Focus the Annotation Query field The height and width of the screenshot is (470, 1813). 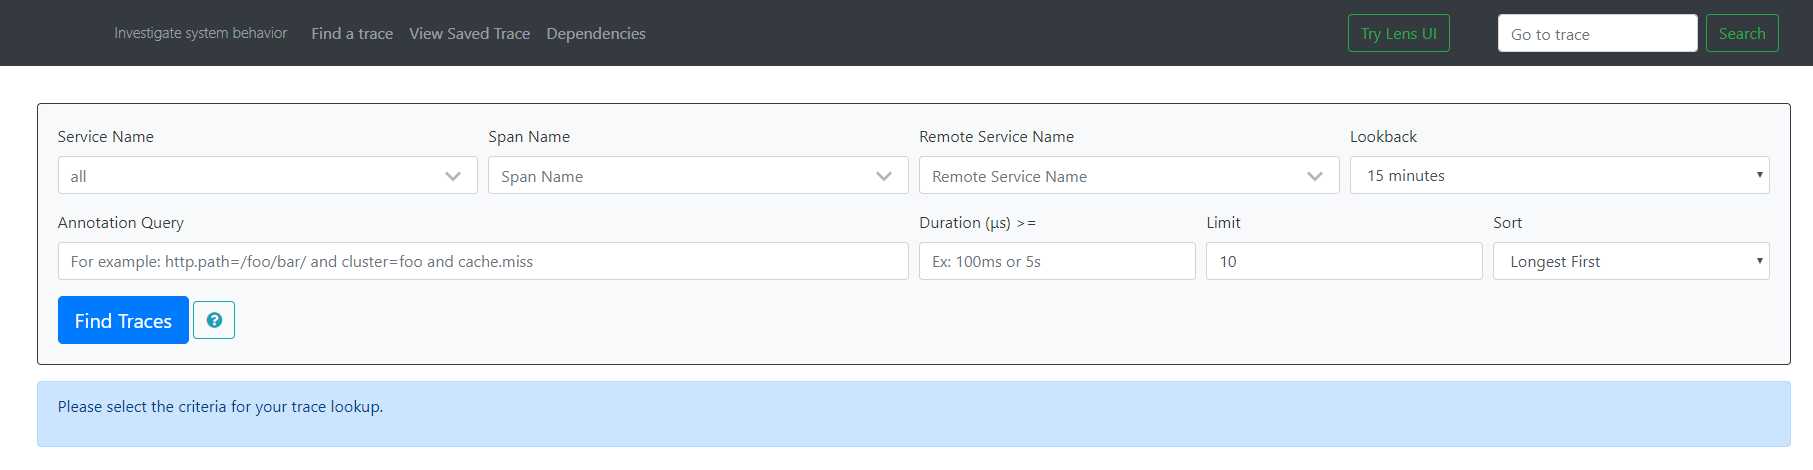483,261
